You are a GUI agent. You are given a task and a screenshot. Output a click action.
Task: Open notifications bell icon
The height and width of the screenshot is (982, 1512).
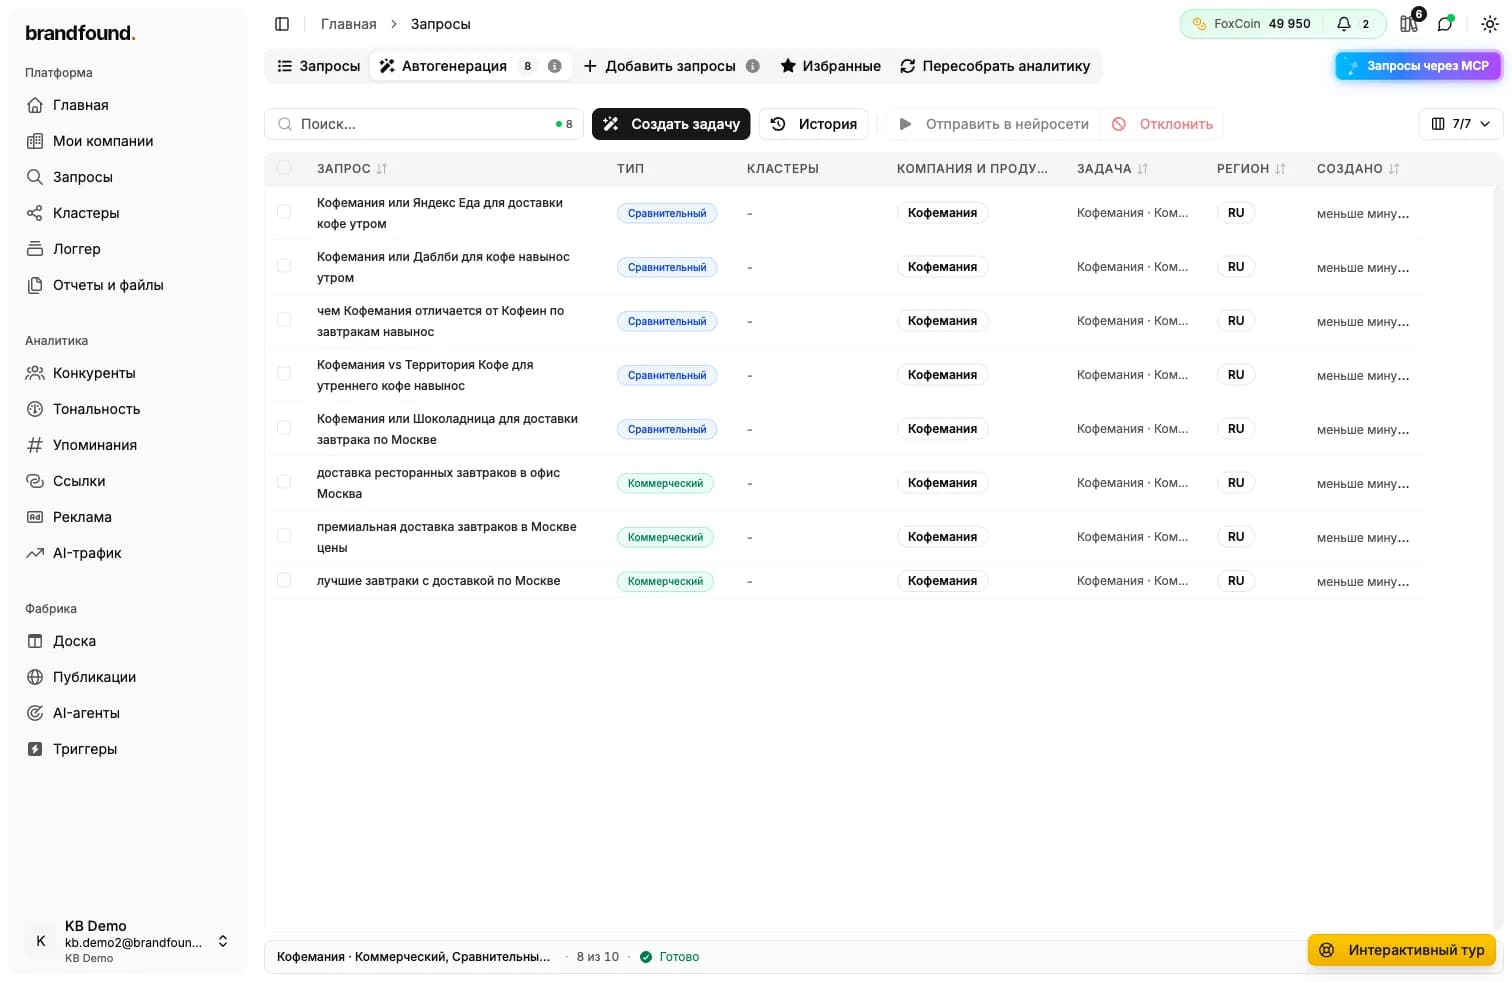pos(1344,24)
